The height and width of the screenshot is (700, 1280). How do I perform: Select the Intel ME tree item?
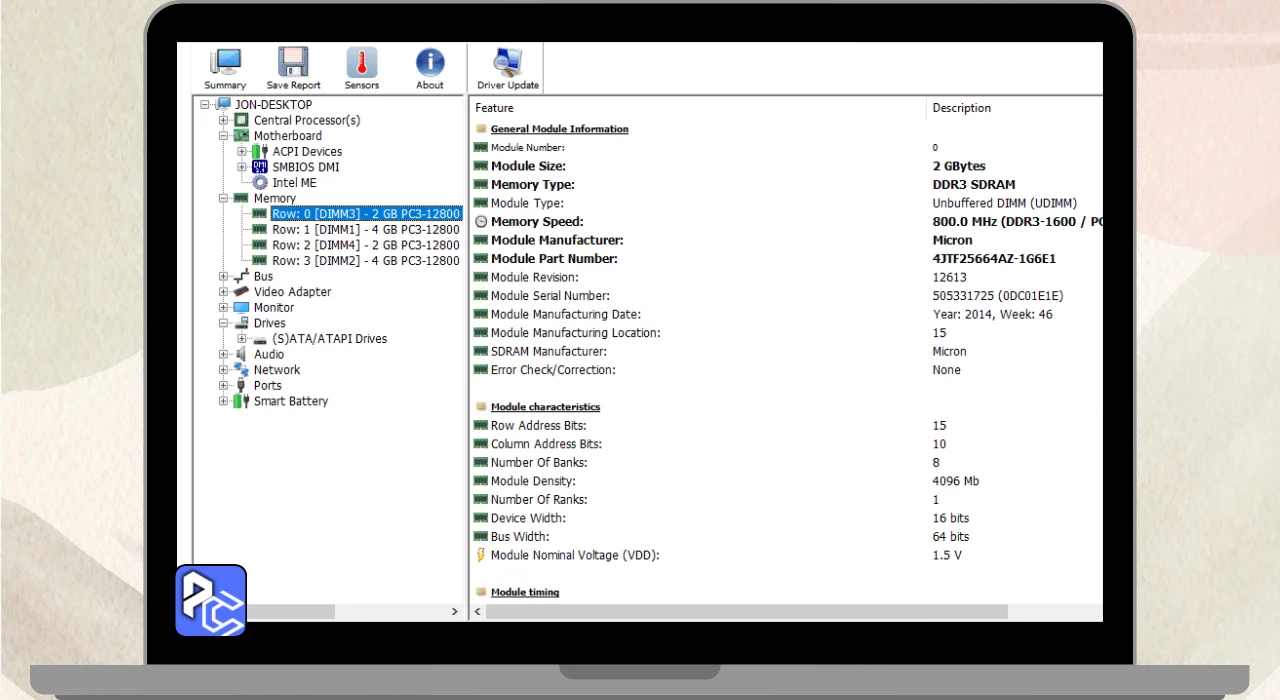[x=294, y=183]
